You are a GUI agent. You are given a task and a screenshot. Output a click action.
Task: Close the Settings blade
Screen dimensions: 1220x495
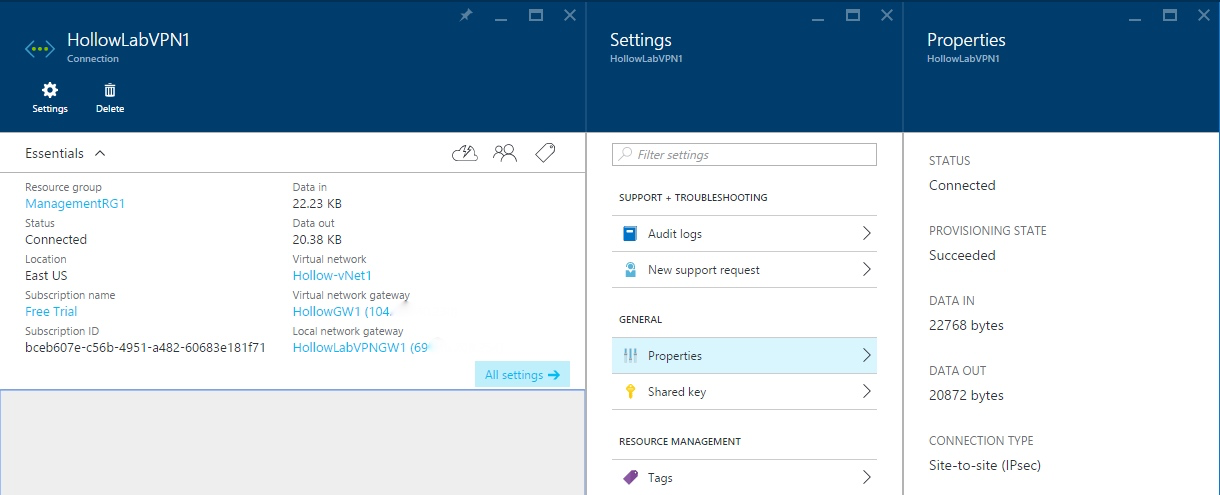coord(887,15)
